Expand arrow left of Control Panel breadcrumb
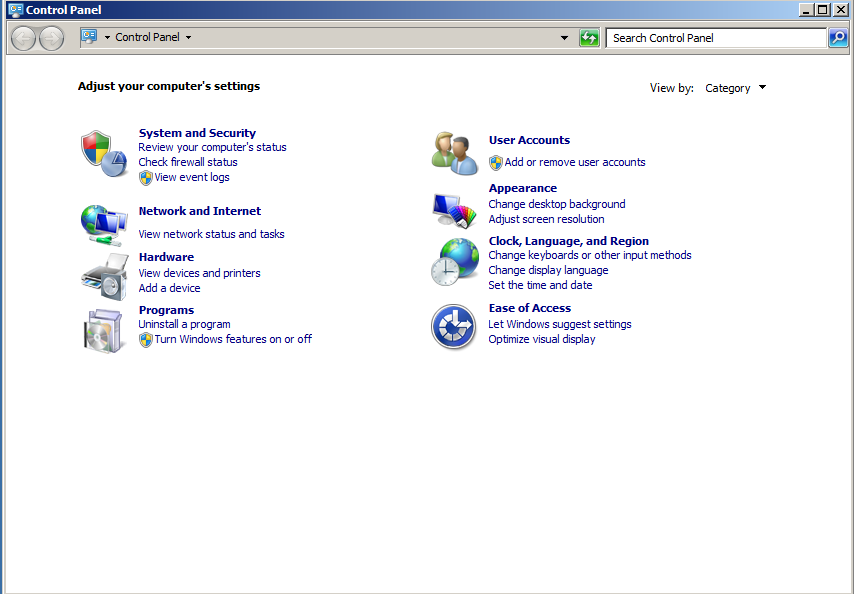This screenshot has height=594, width=854. pyautogui.click(x=107, y=38)
